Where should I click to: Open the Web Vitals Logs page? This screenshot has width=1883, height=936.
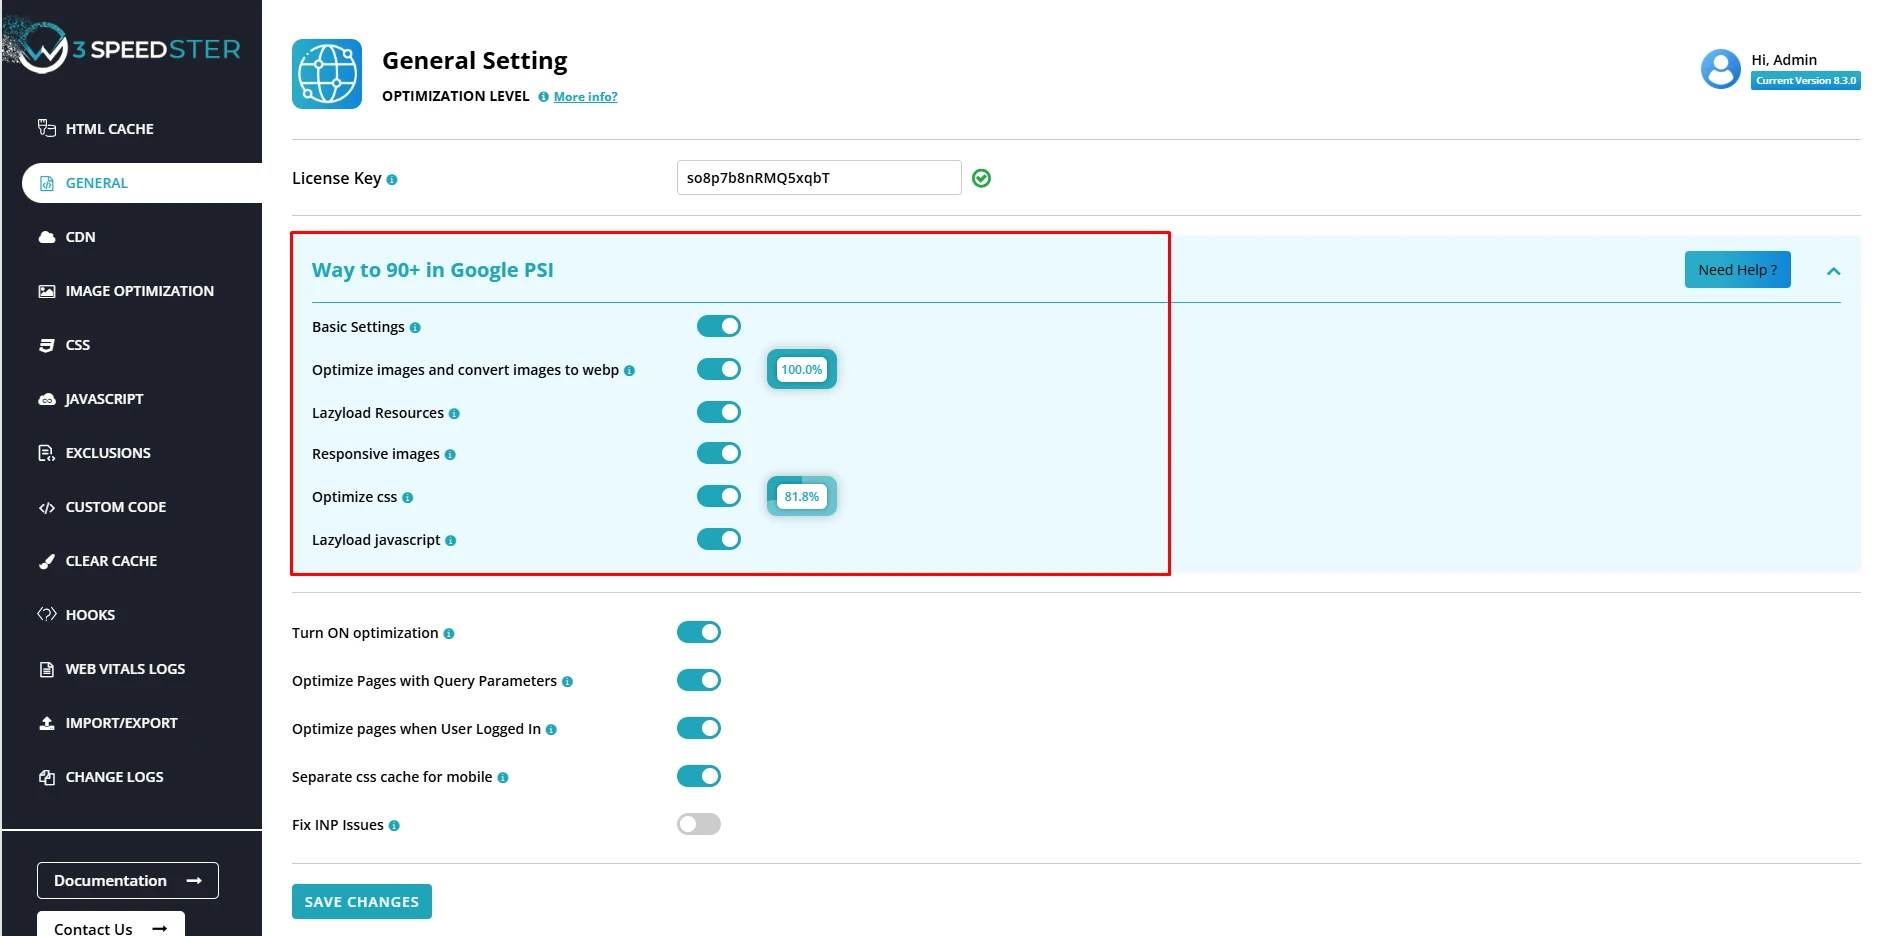[125, 669]
